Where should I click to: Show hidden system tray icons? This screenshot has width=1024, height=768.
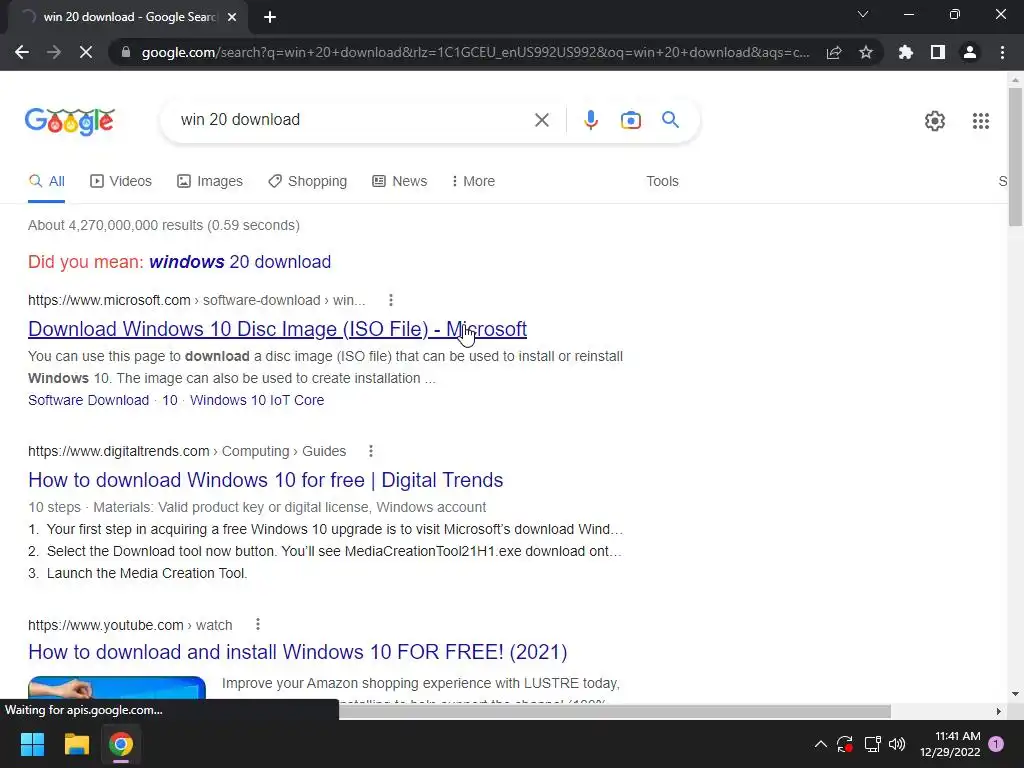(x=821, y=744)
